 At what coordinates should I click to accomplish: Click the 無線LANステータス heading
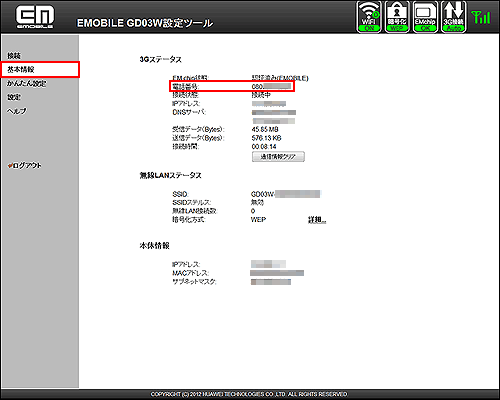[170, 175]
